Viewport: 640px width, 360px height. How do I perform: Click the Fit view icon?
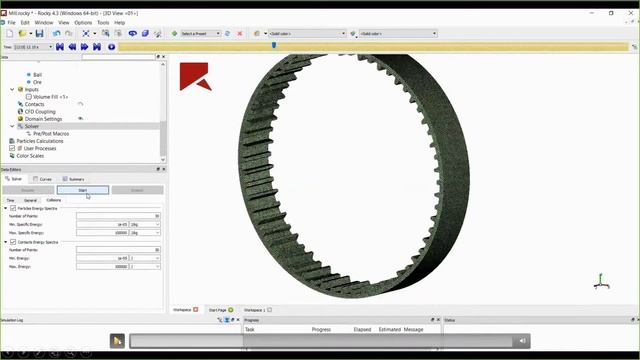[86, 33]
